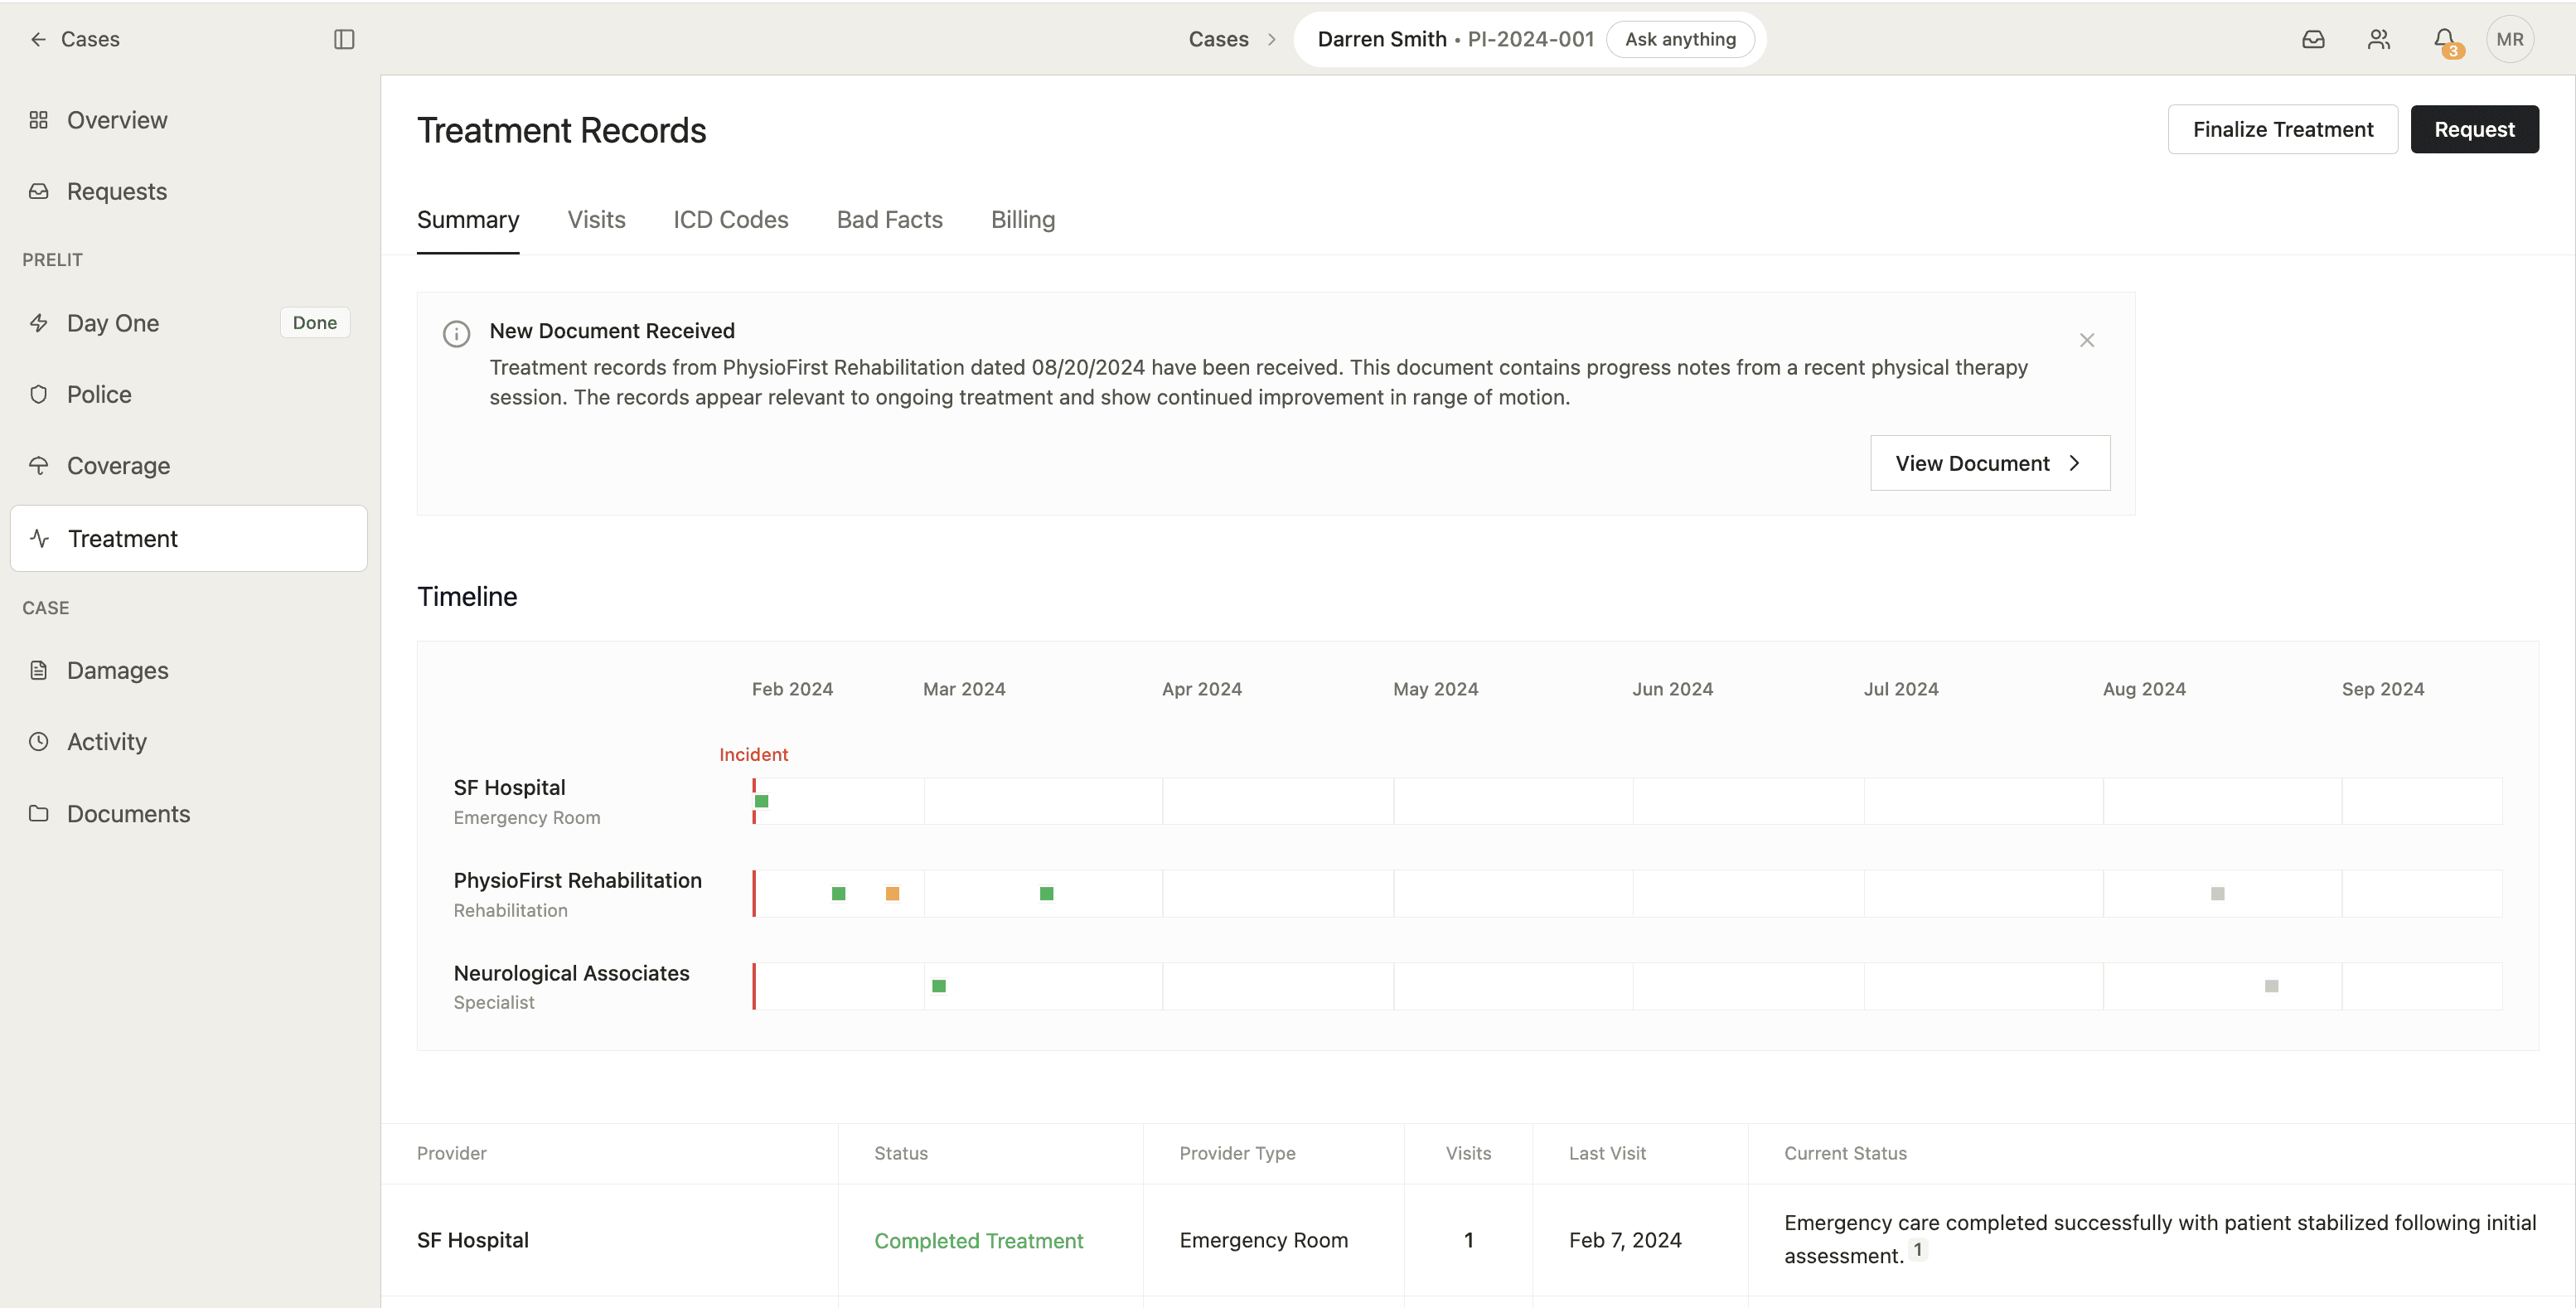Dismiss the New Document Received notice
The image size is (2576, 1308).
coord(2086,340)
